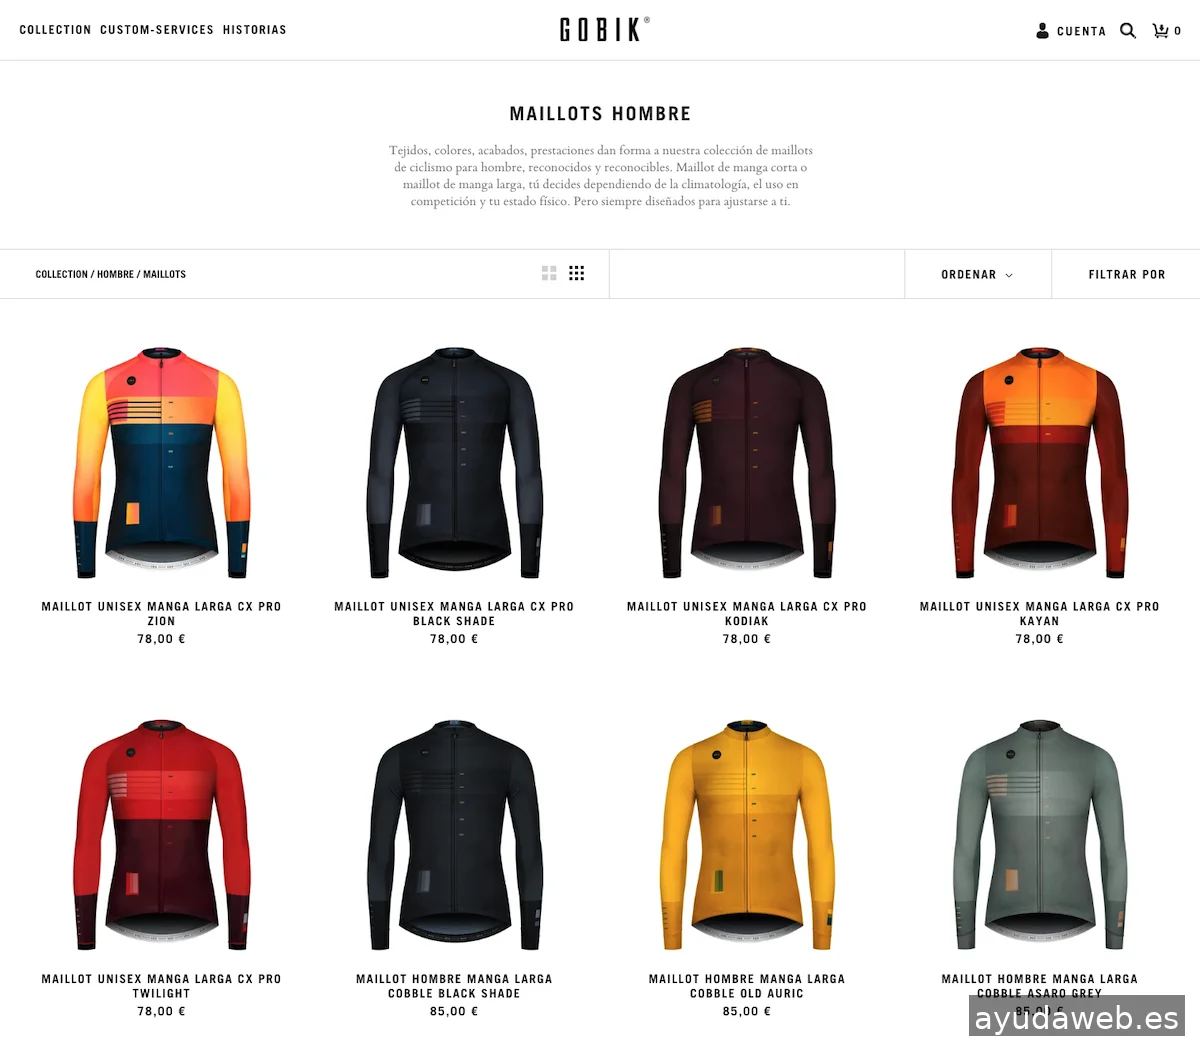Image resolution: width=1200 pixels, height=1051 pixels.
Task: Click the CX Pro Kayan product title
Action: point(1040,613)
